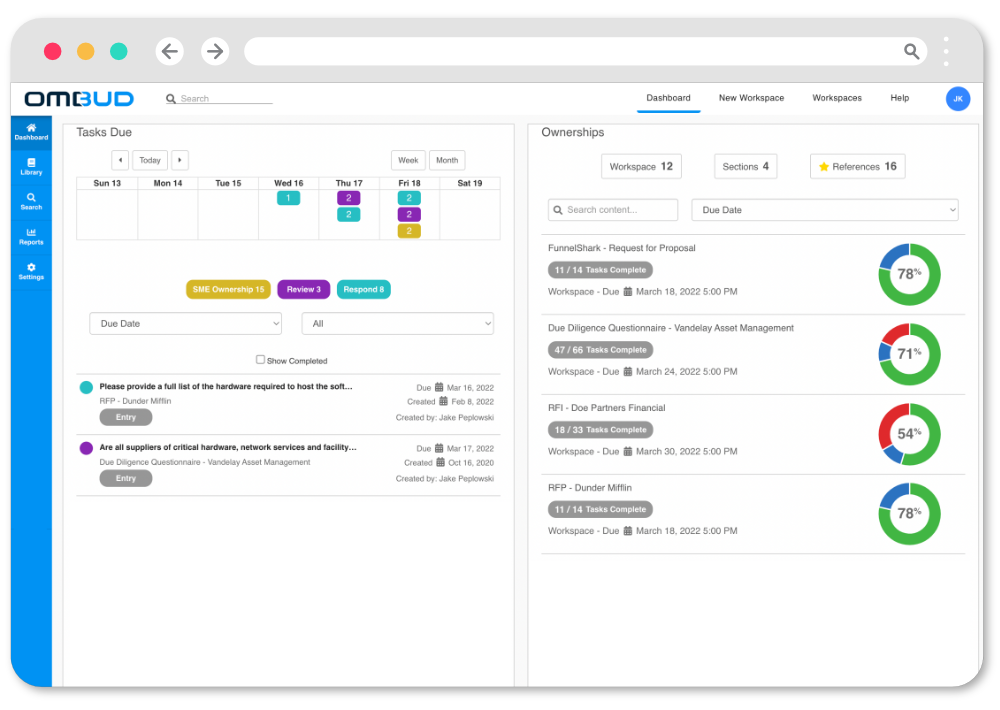1000x710 pixels.
Task: Expand the Ownerships Due Date dropdown
Action: point(825,210)
